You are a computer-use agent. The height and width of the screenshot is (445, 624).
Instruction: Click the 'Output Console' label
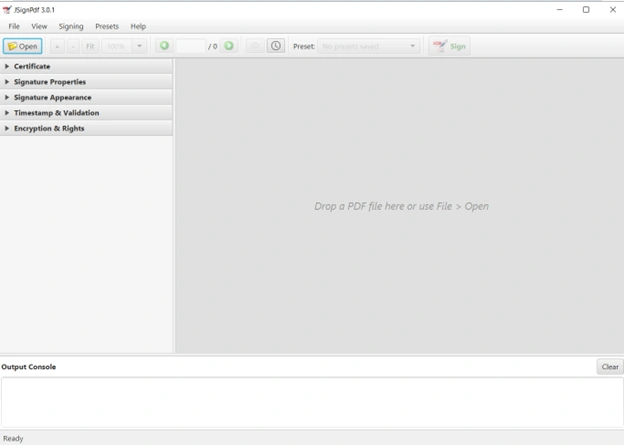click(x=29, y=367)
